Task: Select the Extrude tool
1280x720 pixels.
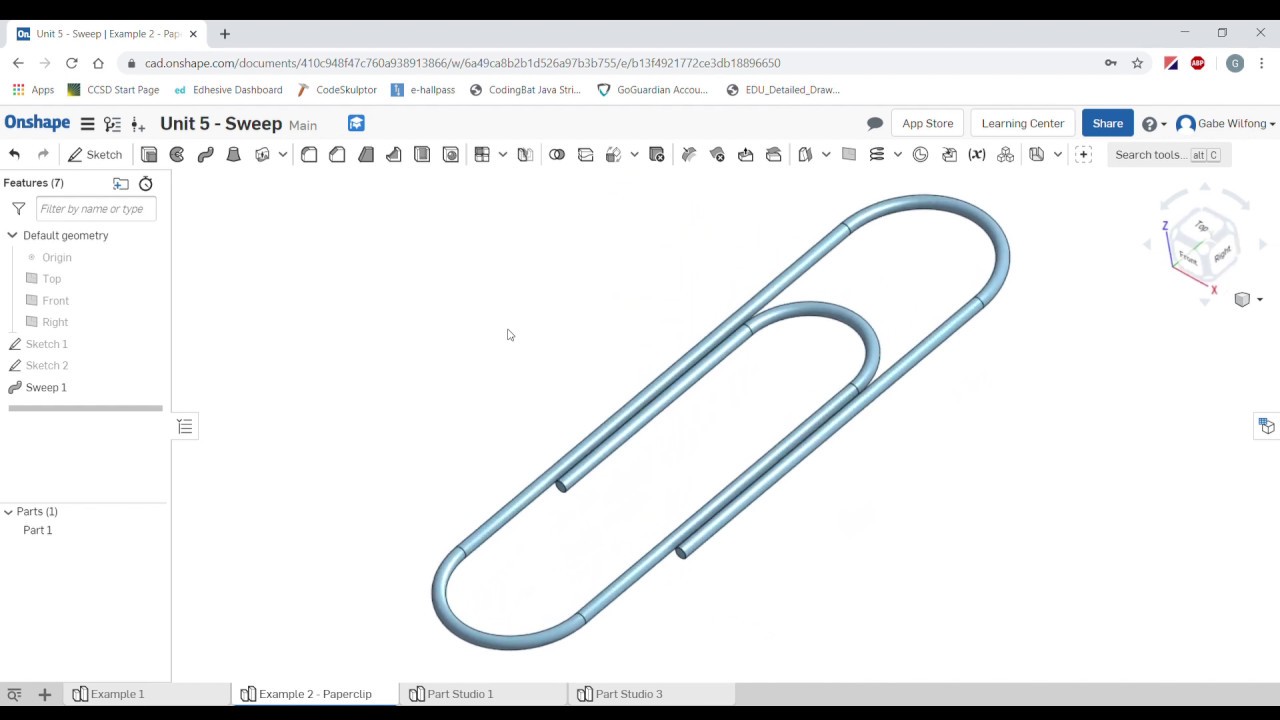Action: click(149, 154)
